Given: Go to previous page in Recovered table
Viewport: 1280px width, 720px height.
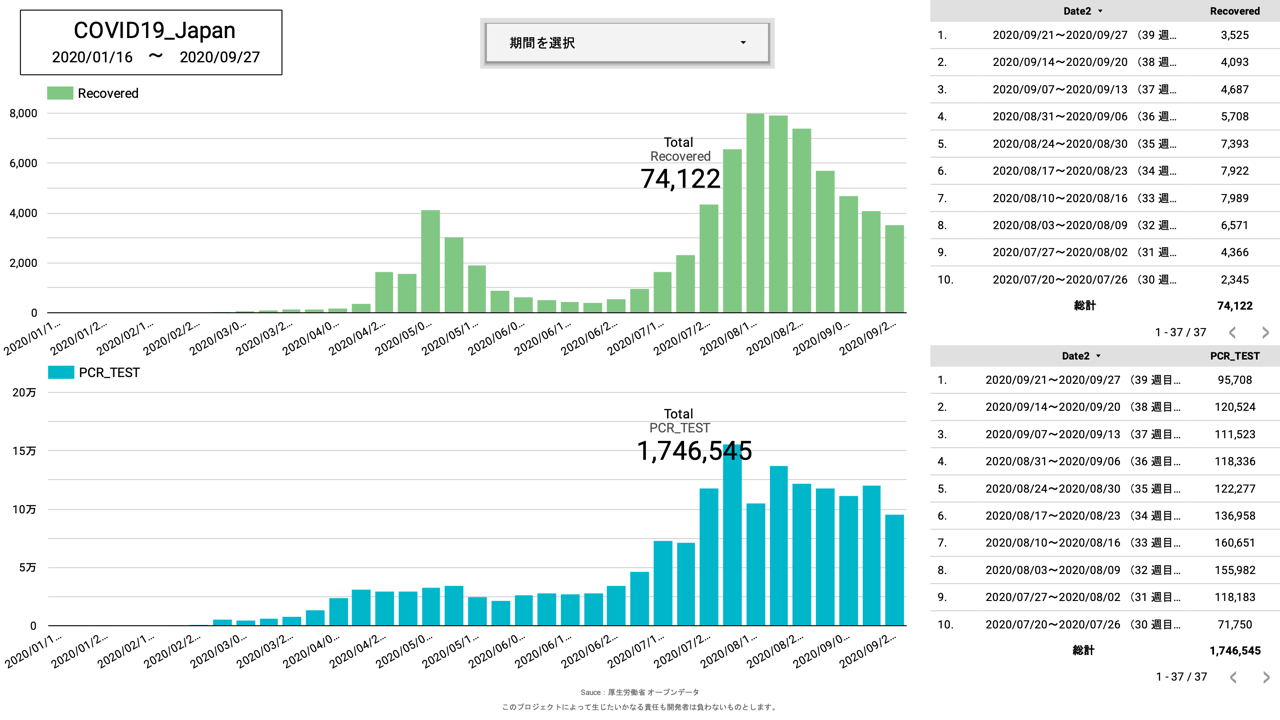Looking at the screenshot, I should [1232, 332].
